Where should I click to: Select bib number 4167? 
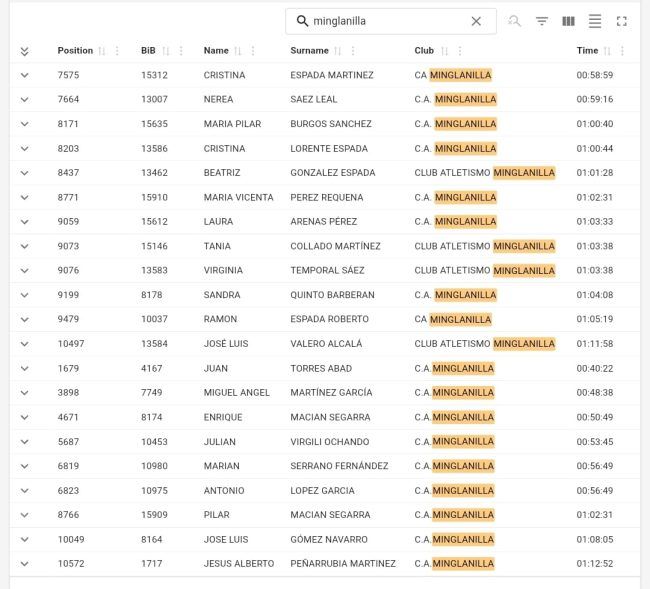coord(152,368)
